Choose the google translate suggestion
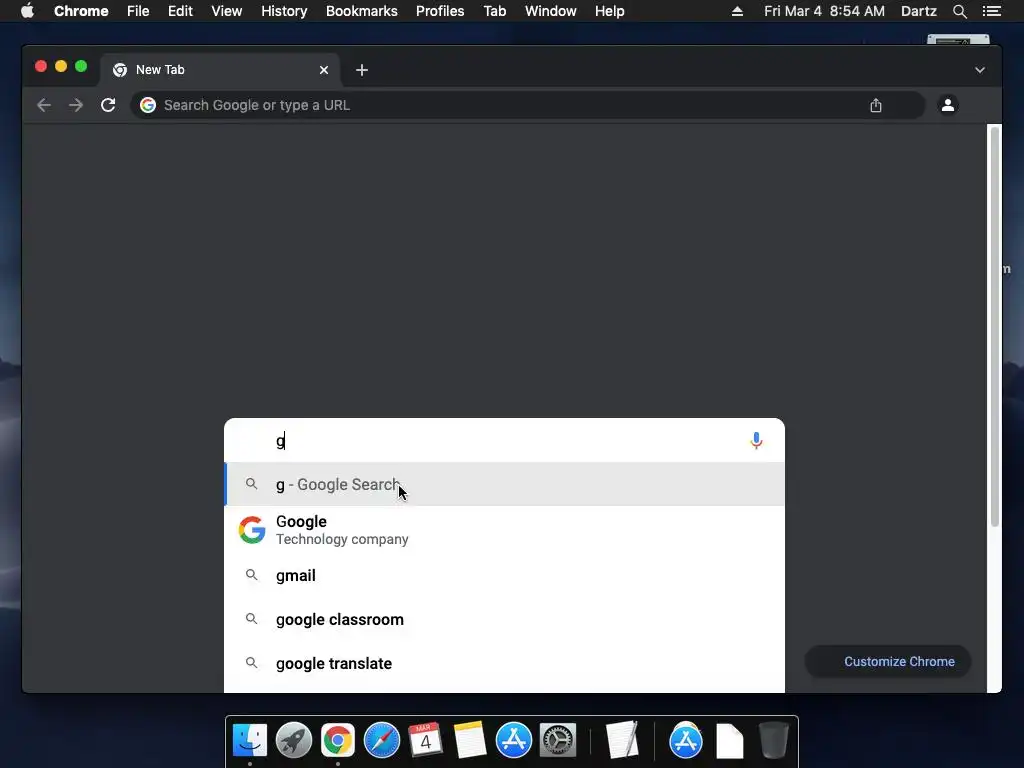 coord(504,663)
